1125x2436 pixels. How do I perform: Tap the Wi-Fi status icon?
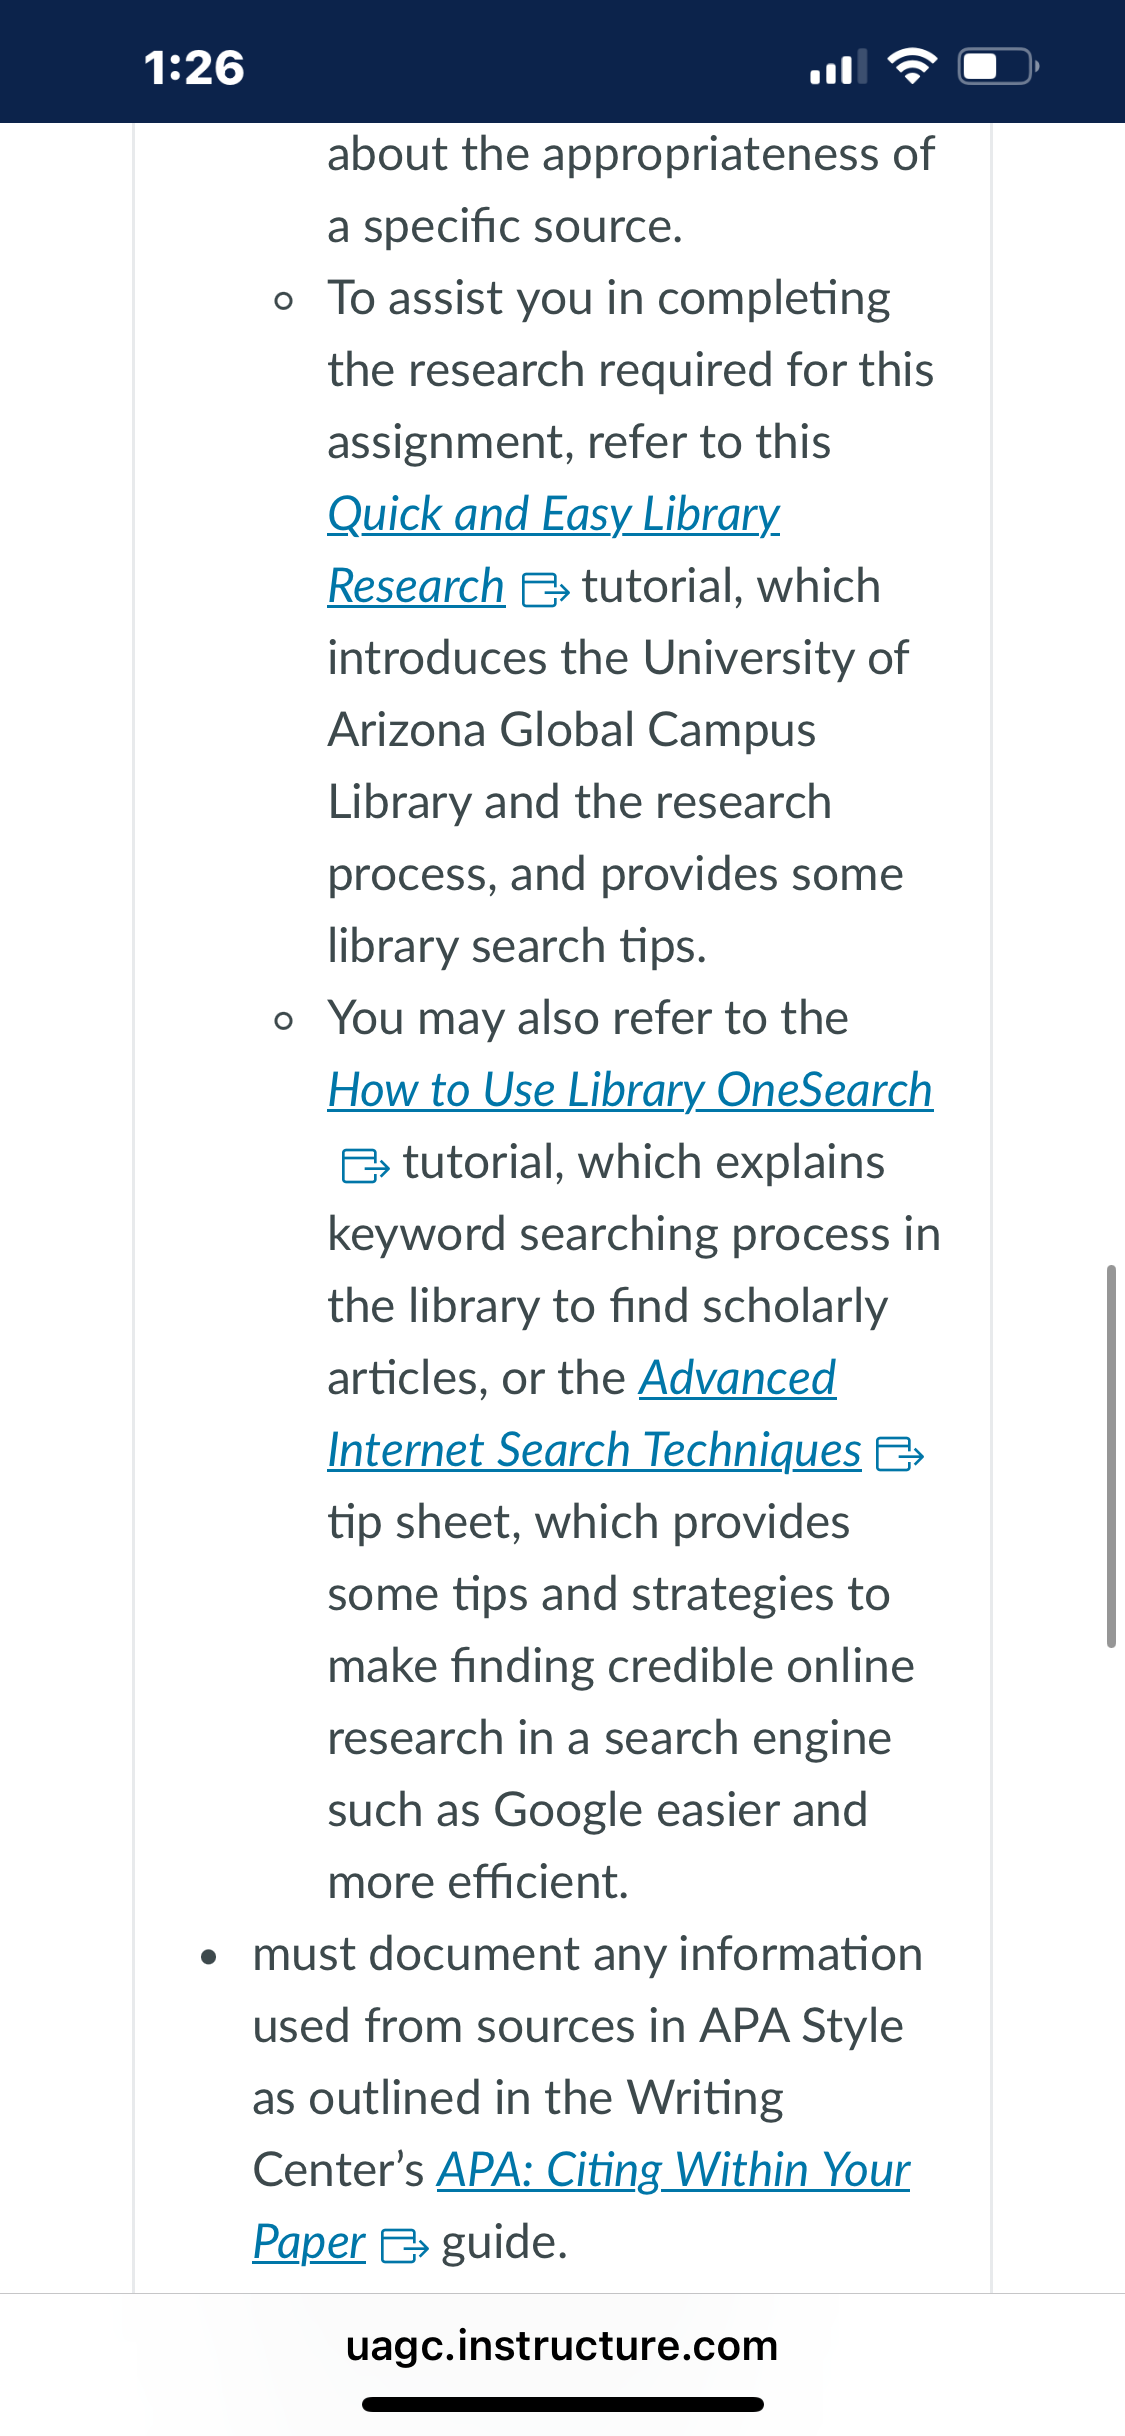pos(912,67)
